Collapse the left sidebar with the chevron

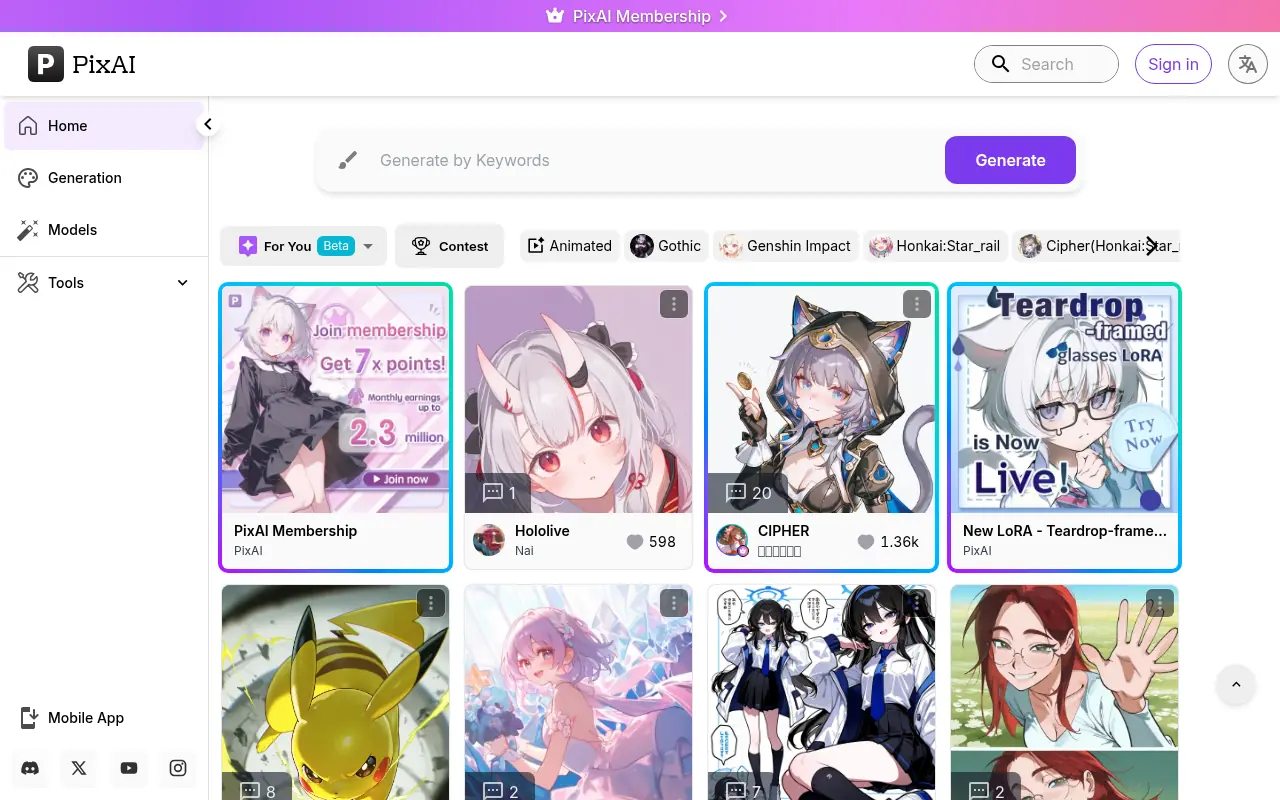(208, 124)
